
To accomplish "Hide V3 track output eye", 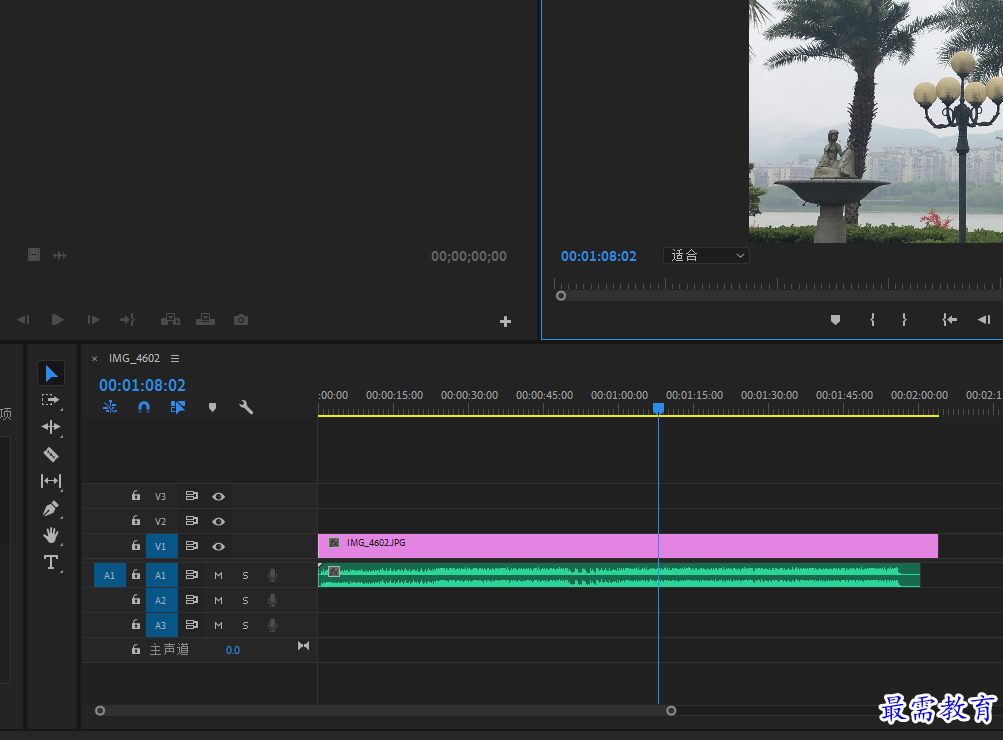I will click(218, 496).
